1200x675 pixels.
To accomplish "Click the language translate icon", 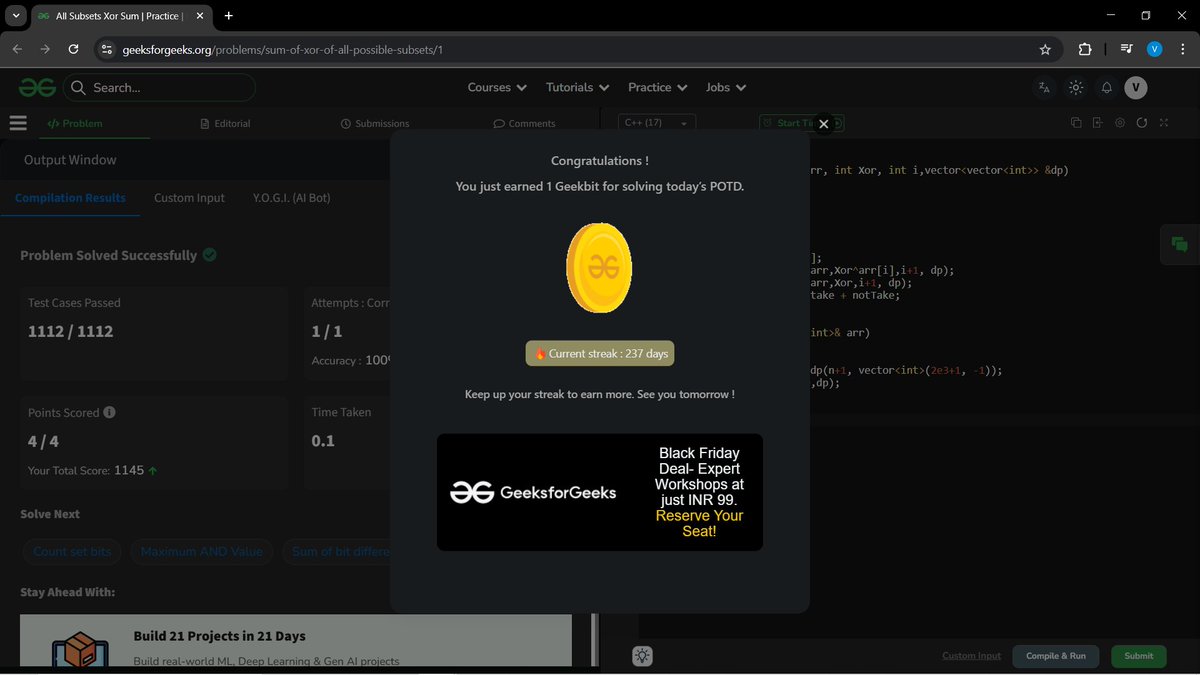I will 1044,88.
